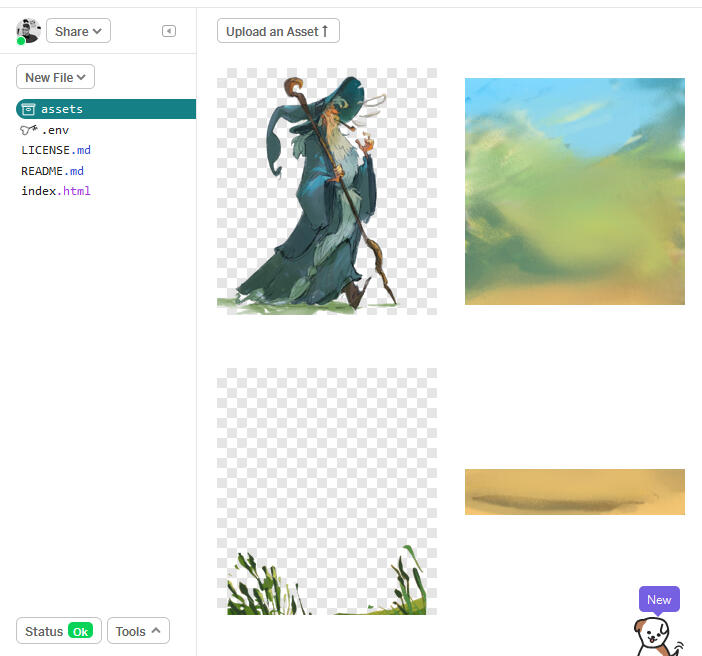Open the New File dropdown
The width and height of the screenshot is (702, 656).
(55, 77)
